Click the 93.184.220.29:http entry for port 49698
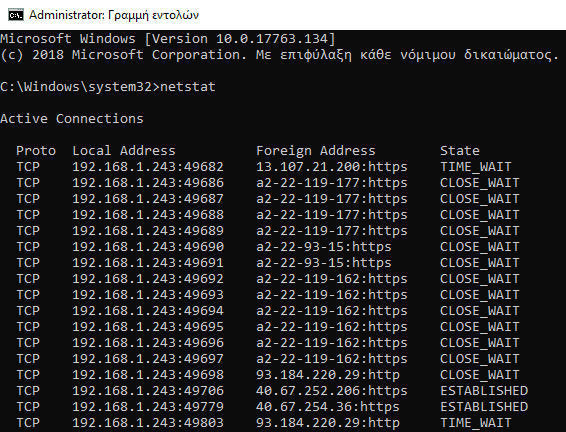This screenshot has width=566, height=432. tap(328, 375)
